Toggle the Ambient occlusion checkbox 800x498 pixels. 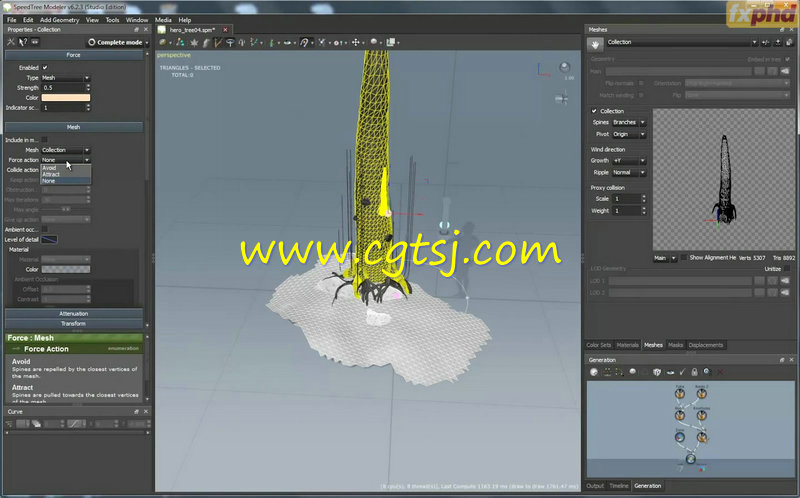click(x=44, y=230)
